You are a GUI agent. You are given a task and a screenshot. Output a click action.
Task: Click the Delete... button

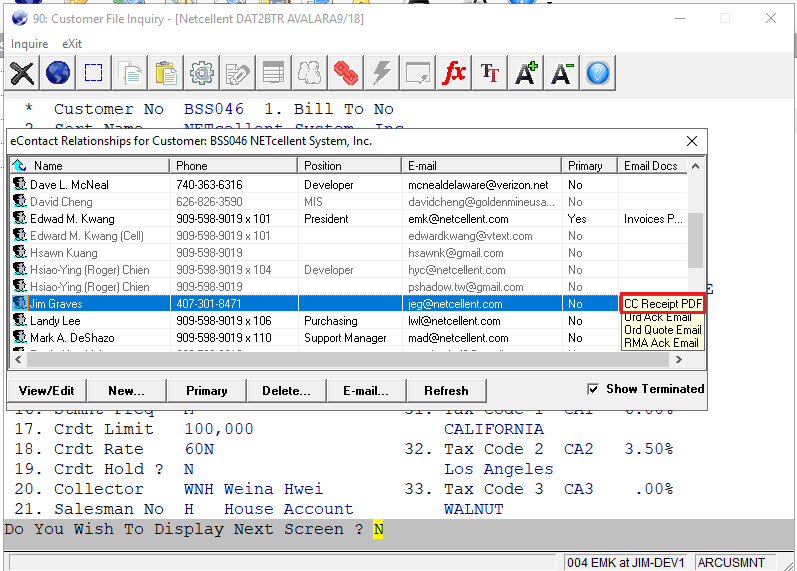286,390
